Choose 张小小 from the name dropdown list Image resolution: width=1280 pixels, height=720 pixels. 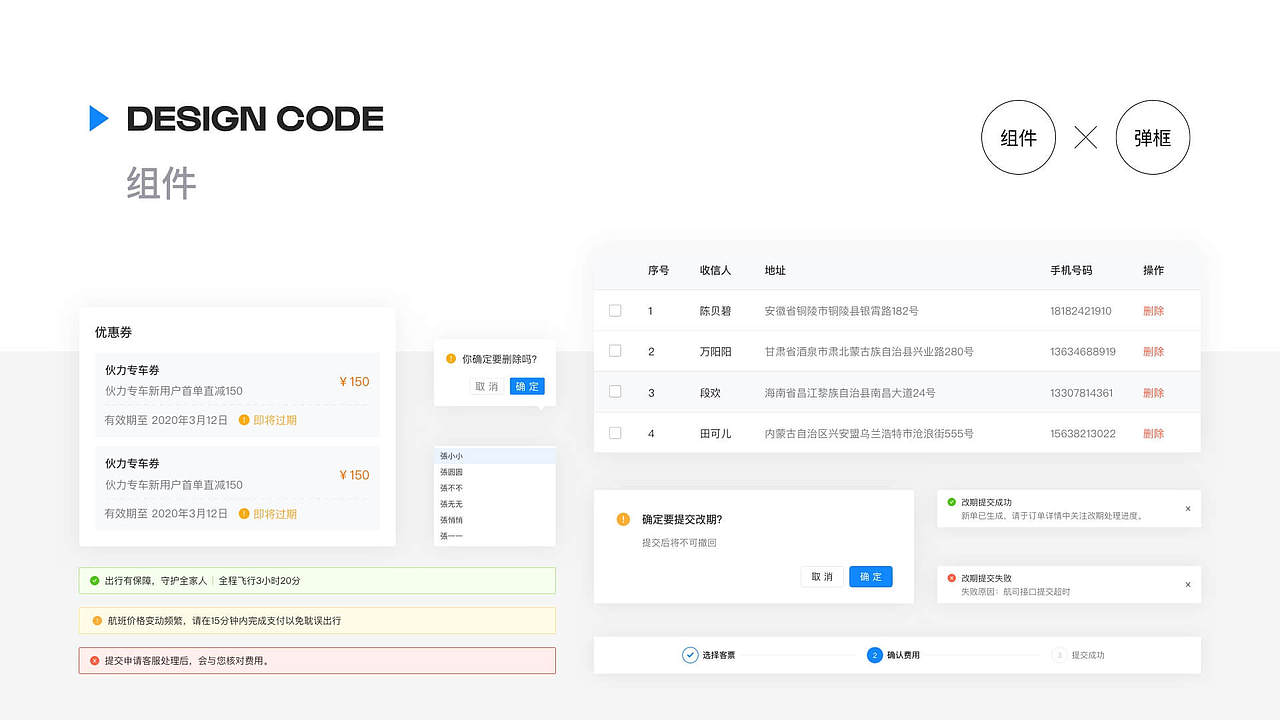point(495,456)
